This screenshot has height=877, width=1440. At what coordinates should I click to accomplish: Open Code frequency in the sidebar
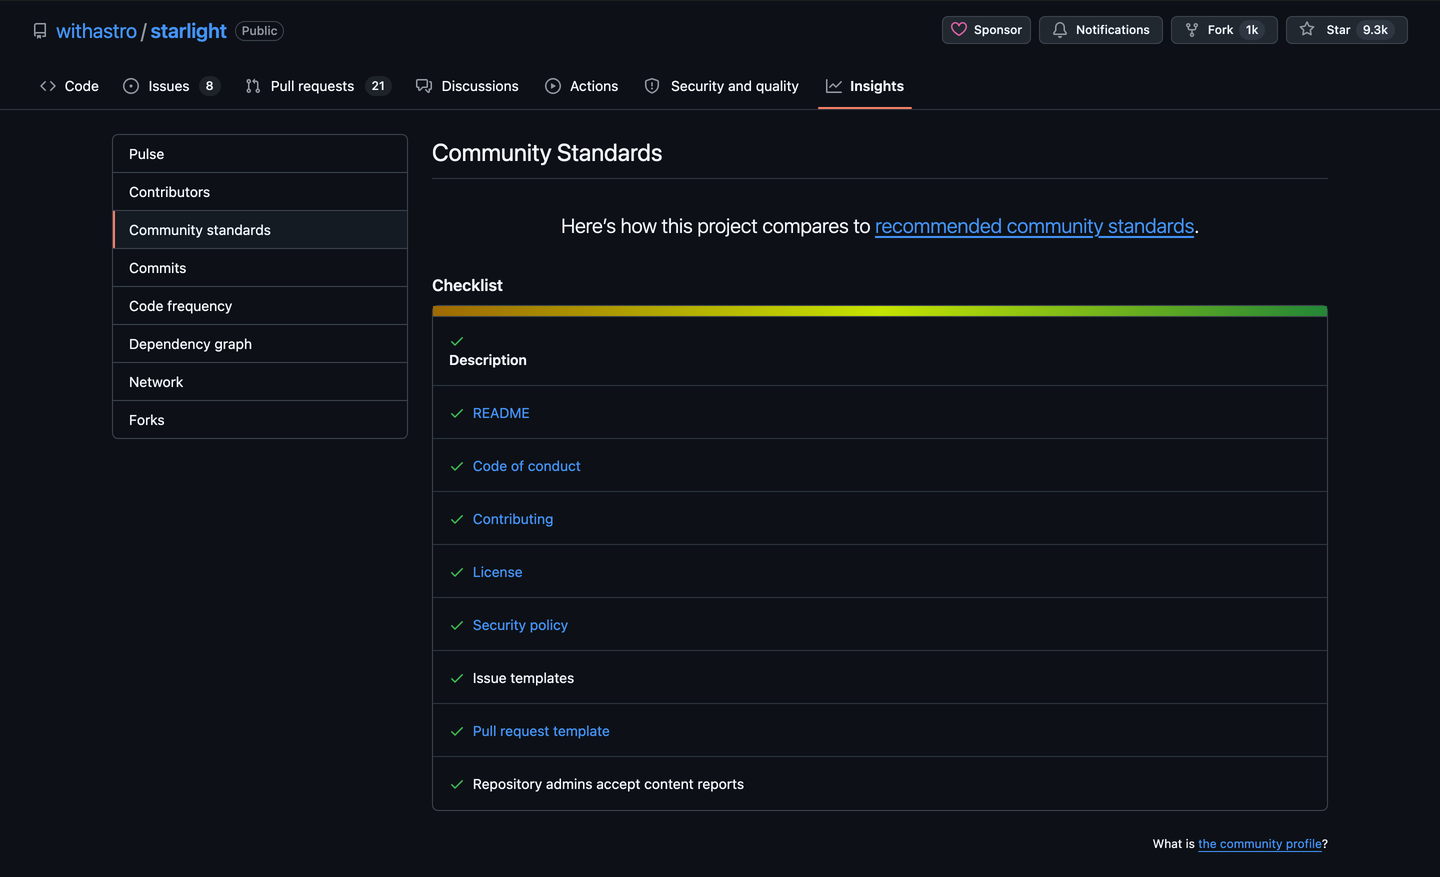pos(260,306)
